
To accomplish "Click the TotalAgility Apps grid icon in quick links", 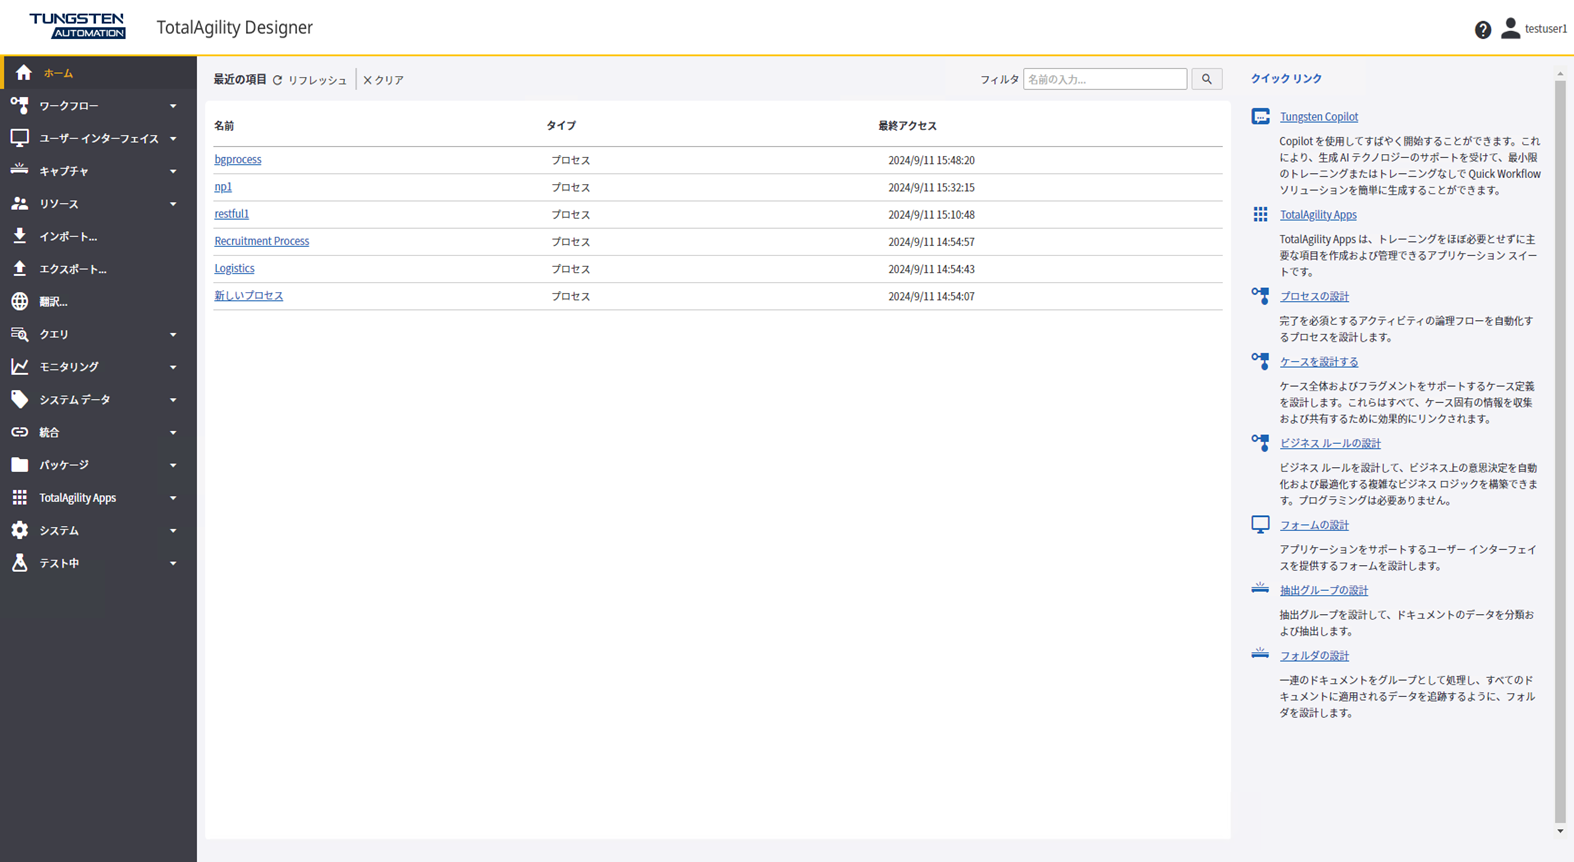I will pos(1260,215).
